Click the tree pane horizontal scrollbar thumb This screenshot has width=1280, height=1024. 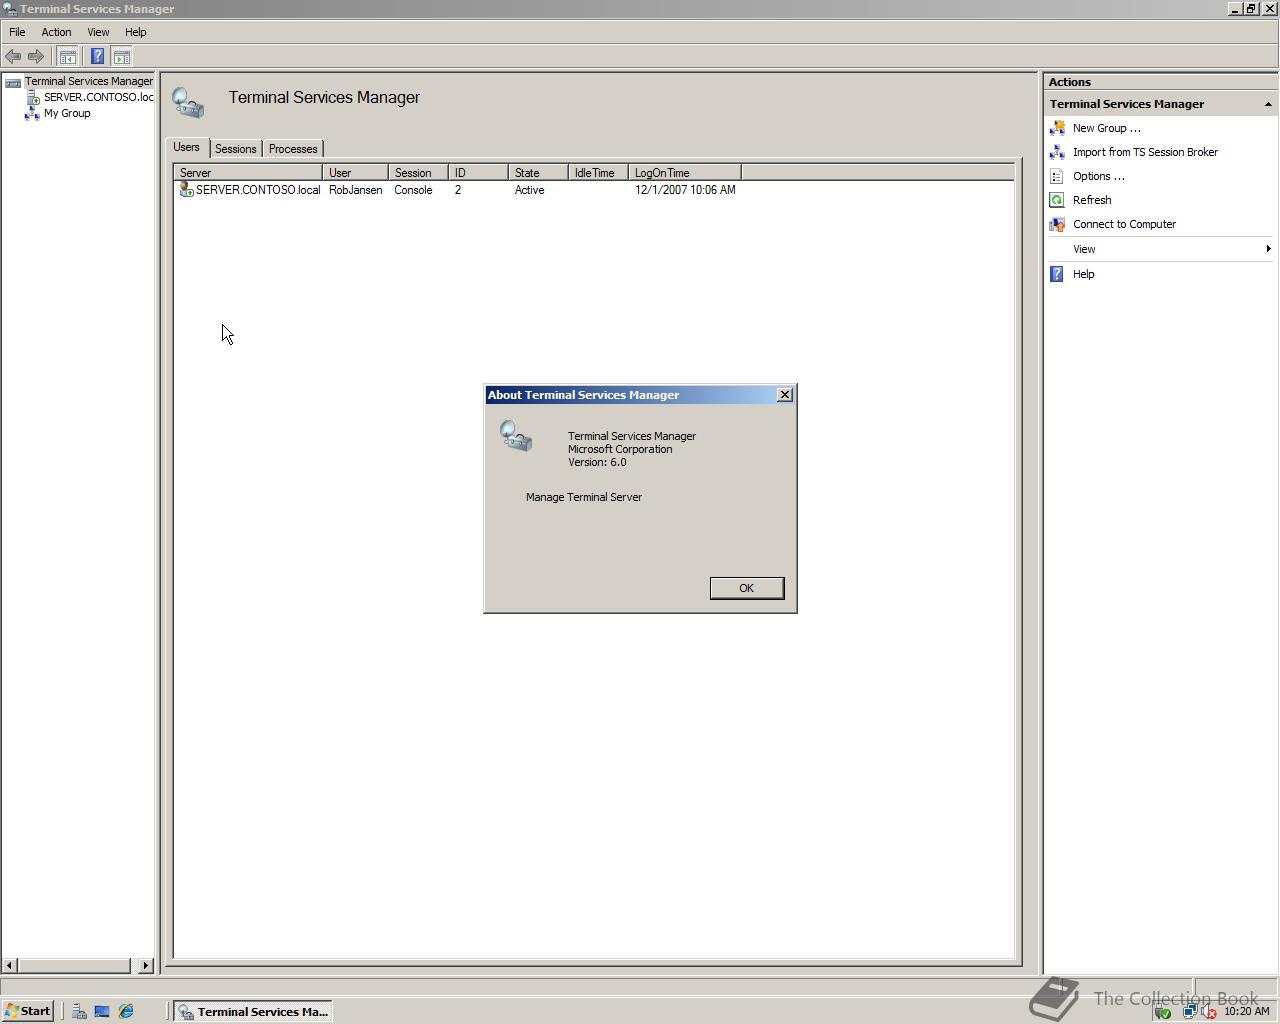tap(74, 965)
